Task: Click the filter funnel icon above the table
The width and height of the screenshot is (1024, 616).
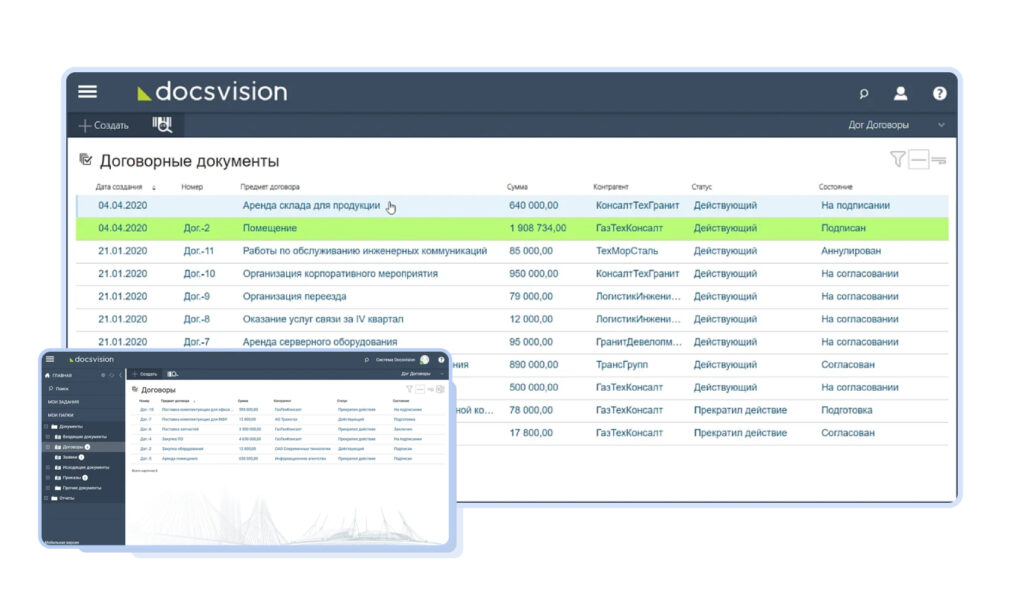Action: (897, 160)
